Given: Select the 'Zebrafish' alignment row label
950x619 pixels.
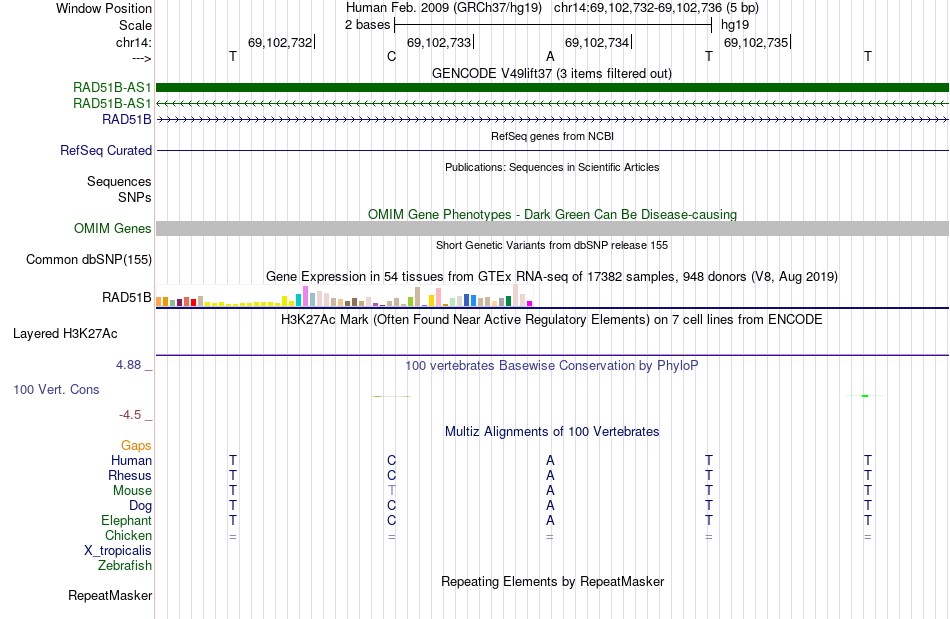Looking at the screenshot, I should tap(125, 566).
